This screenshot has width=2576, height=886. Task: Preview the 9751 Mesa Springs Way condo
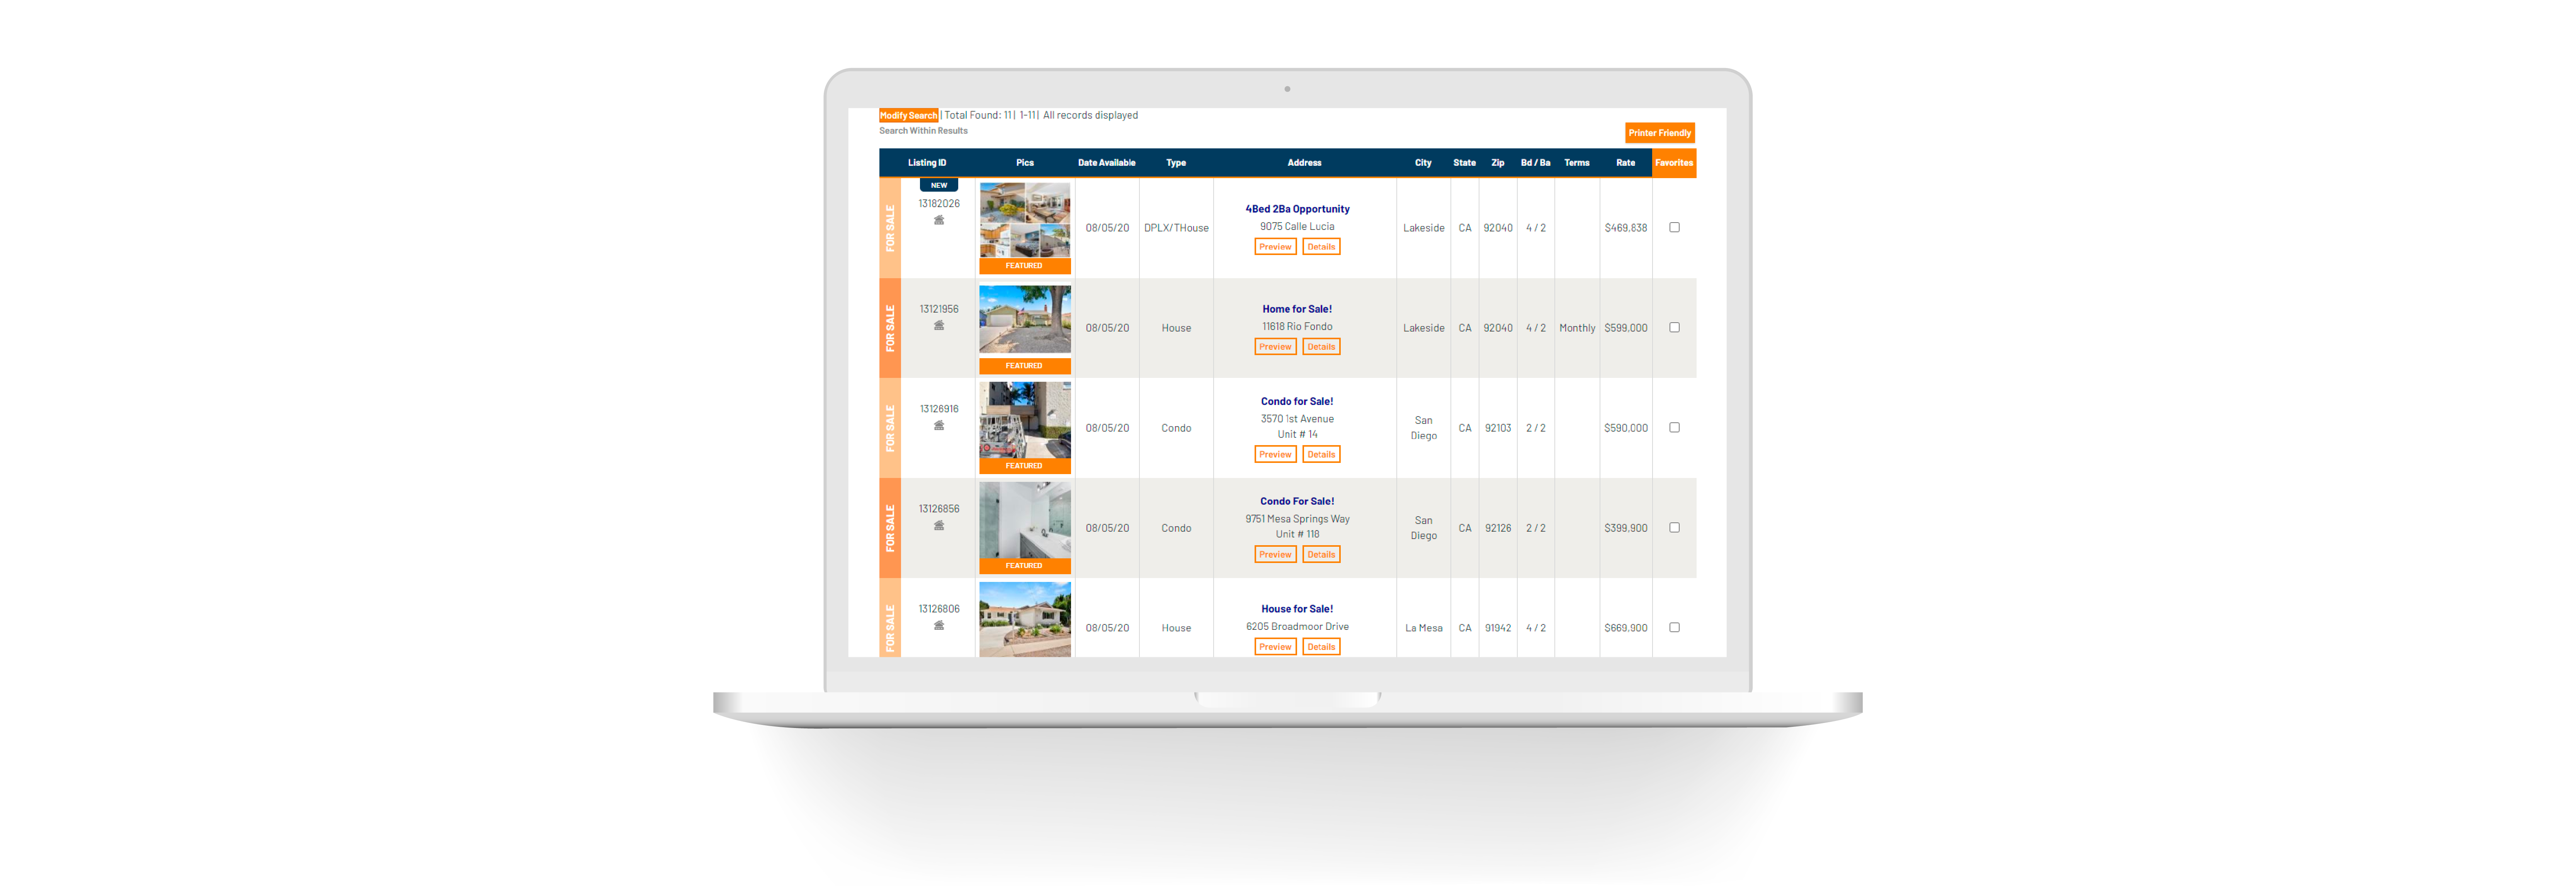point(1275,554)
